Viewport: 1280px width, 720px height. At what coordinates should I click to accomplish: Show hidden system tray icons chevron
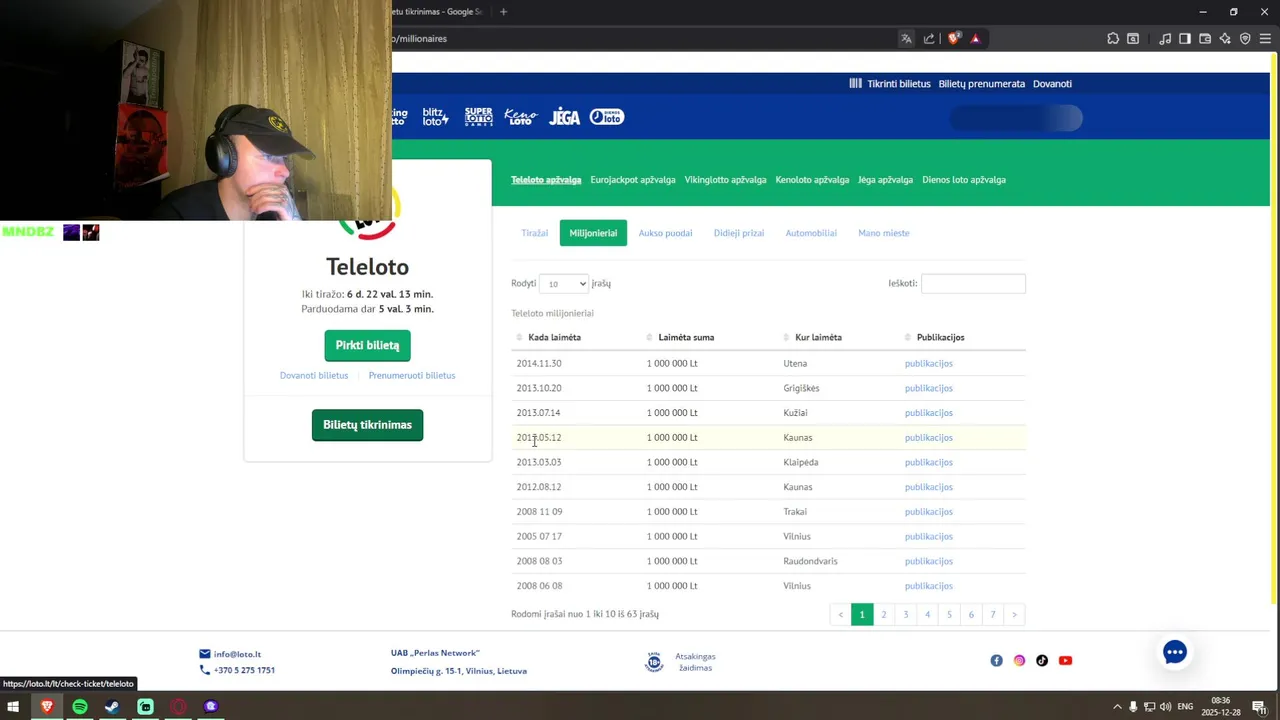pyautogui.click(x=1117, y=707)
